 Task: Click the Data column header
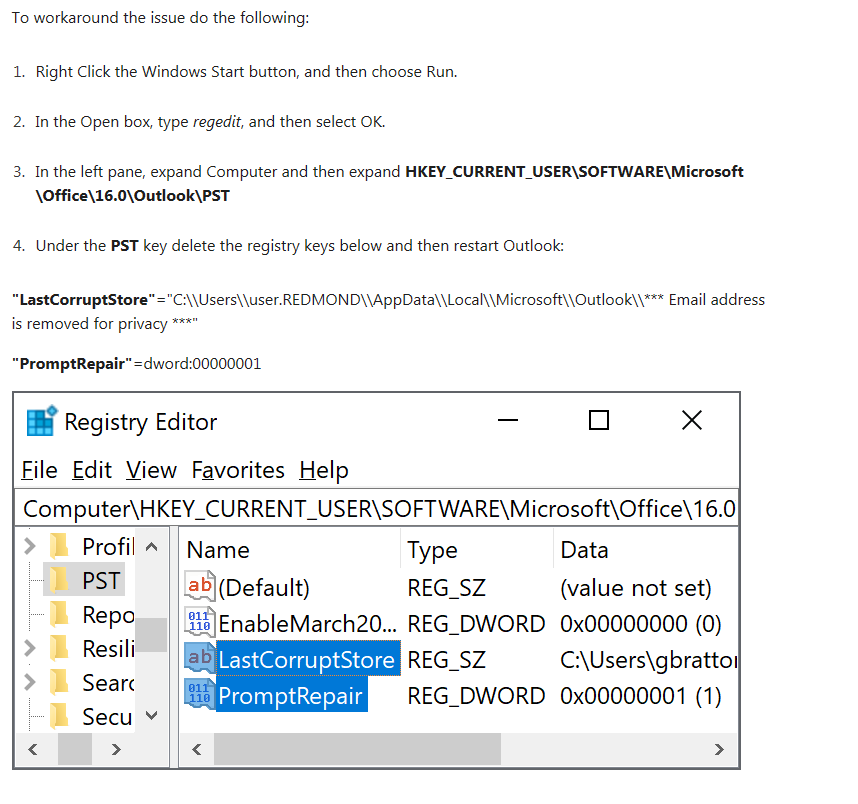[584, 550]
